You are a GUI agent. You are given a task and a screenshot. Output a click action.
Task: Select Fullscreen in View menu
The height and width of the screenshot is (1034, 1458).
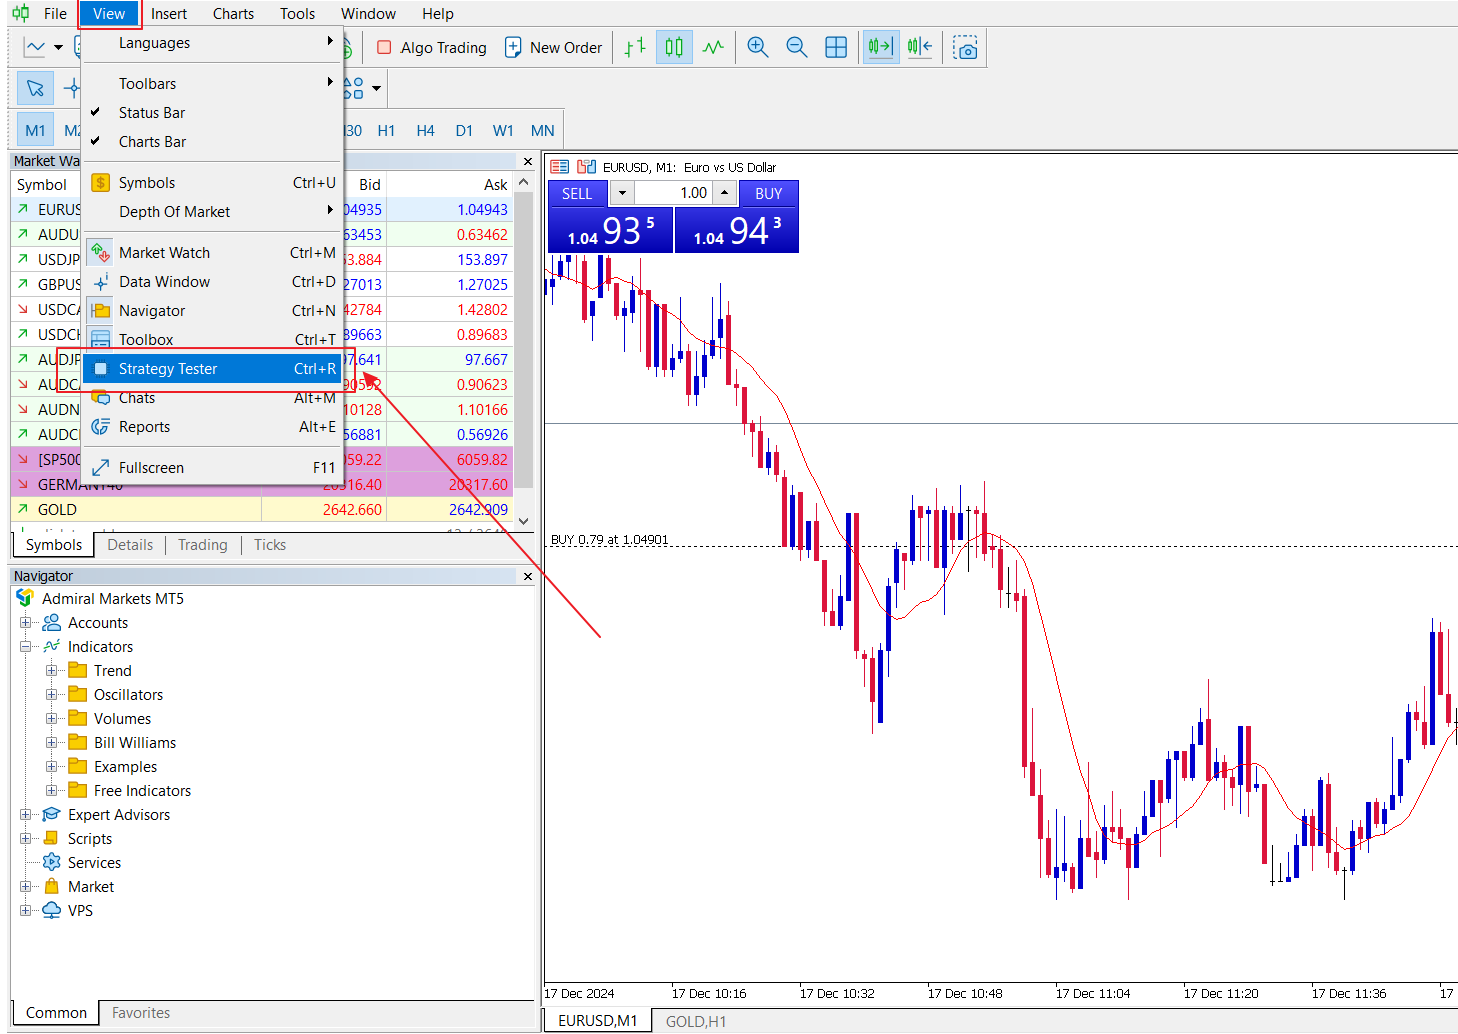pyautogui.click(x=213, y=468)
